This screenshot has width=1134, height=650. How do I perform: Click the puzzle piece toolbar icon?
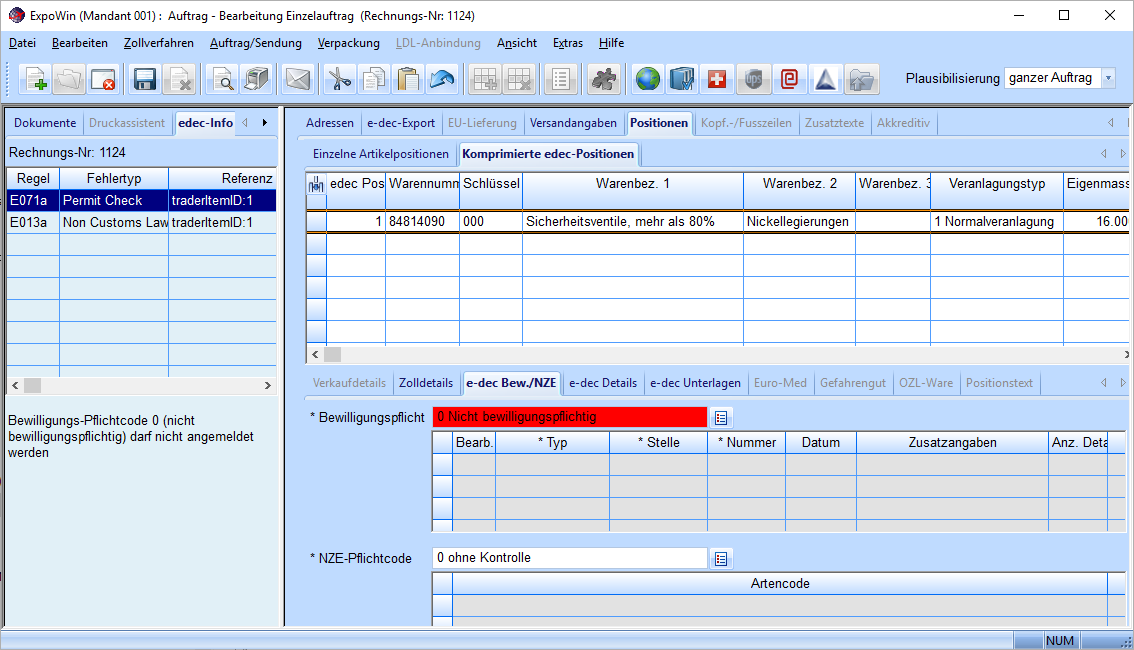pos(603,79)
